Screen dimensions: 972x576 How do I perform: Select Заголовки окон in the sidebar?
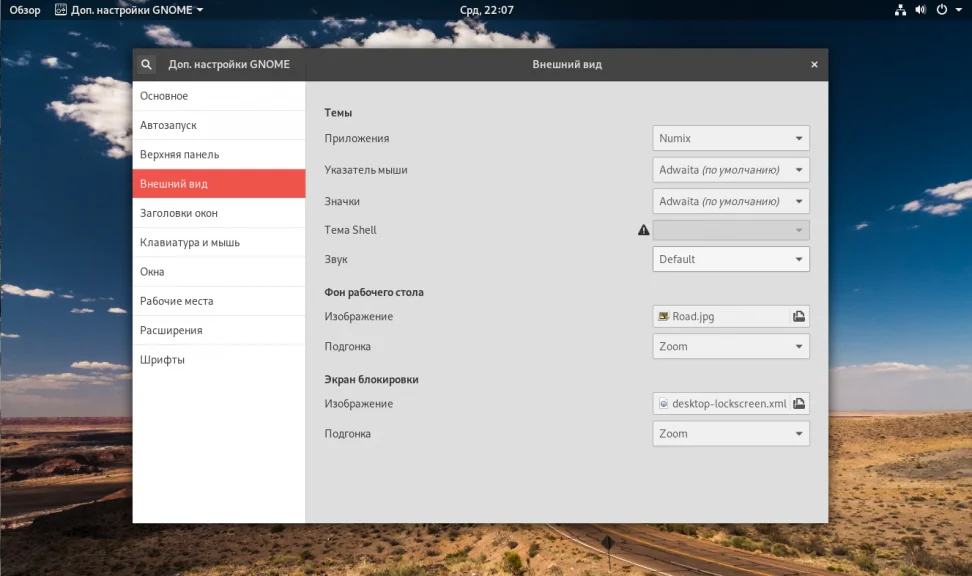click(x=219, y=213)
